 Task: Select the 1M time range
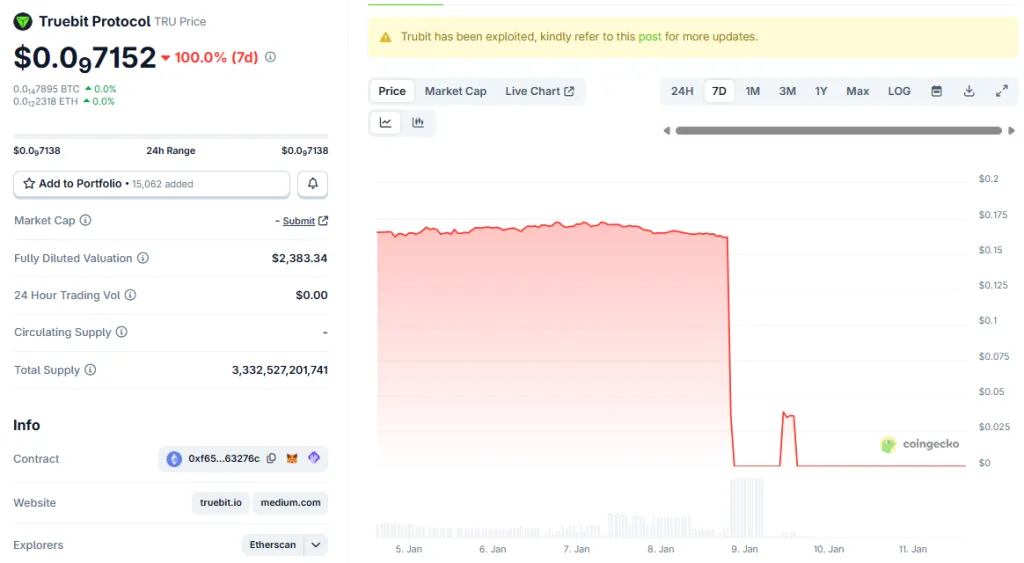point(753,91)
